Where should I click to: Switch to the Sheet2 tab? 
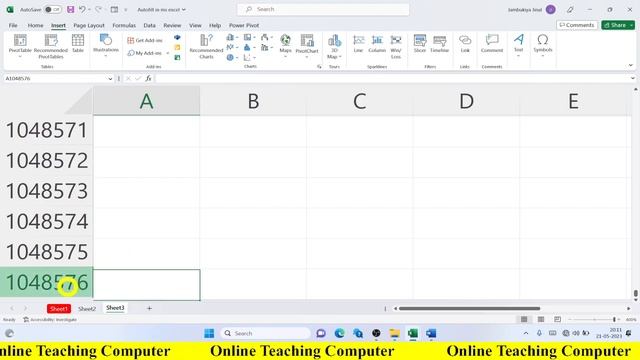(87, 309)
